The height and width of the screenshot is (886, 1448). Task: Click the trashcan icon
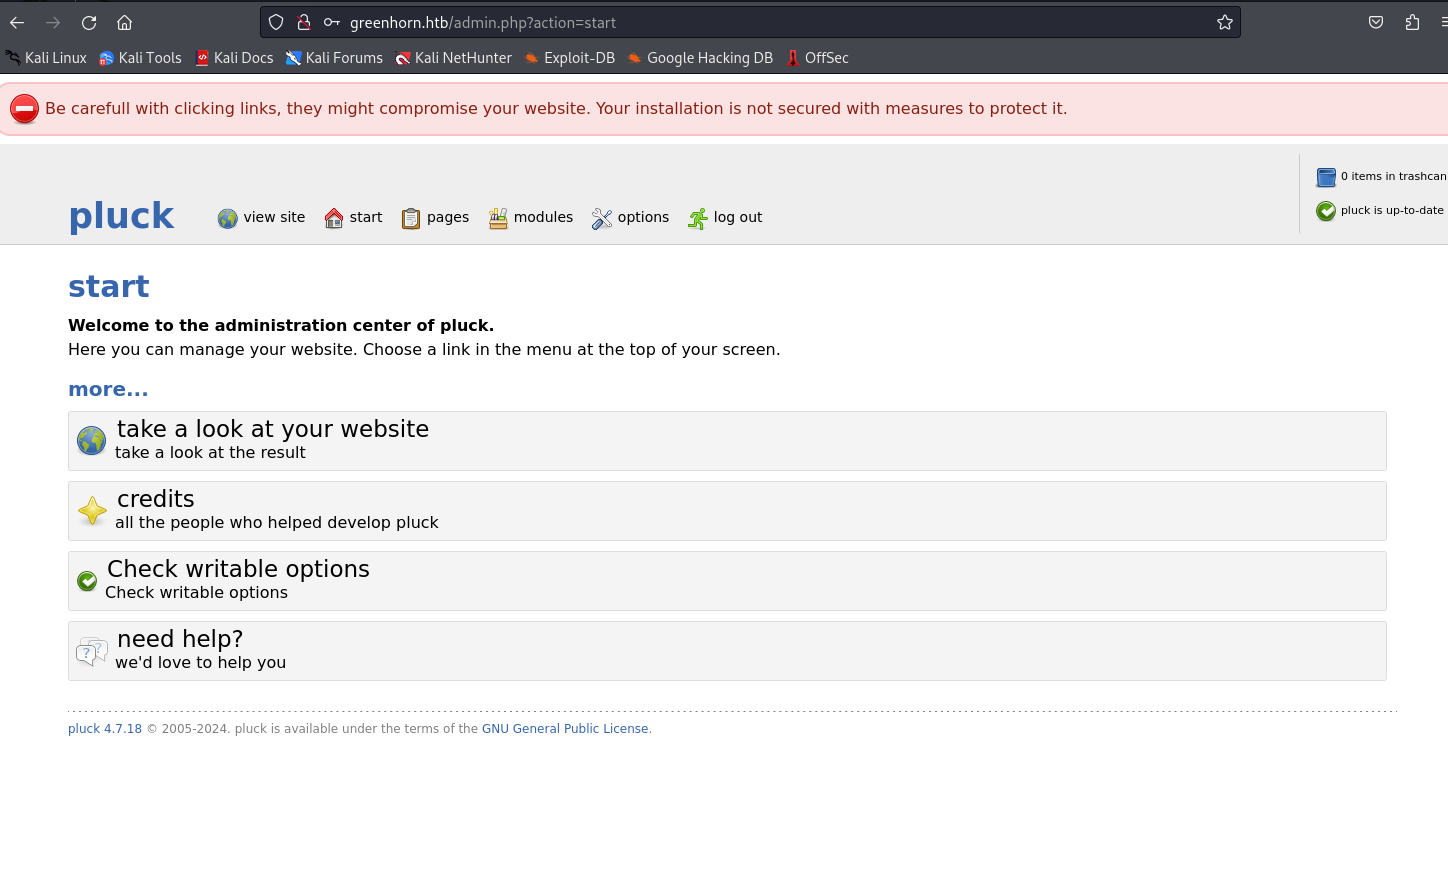1326,177
